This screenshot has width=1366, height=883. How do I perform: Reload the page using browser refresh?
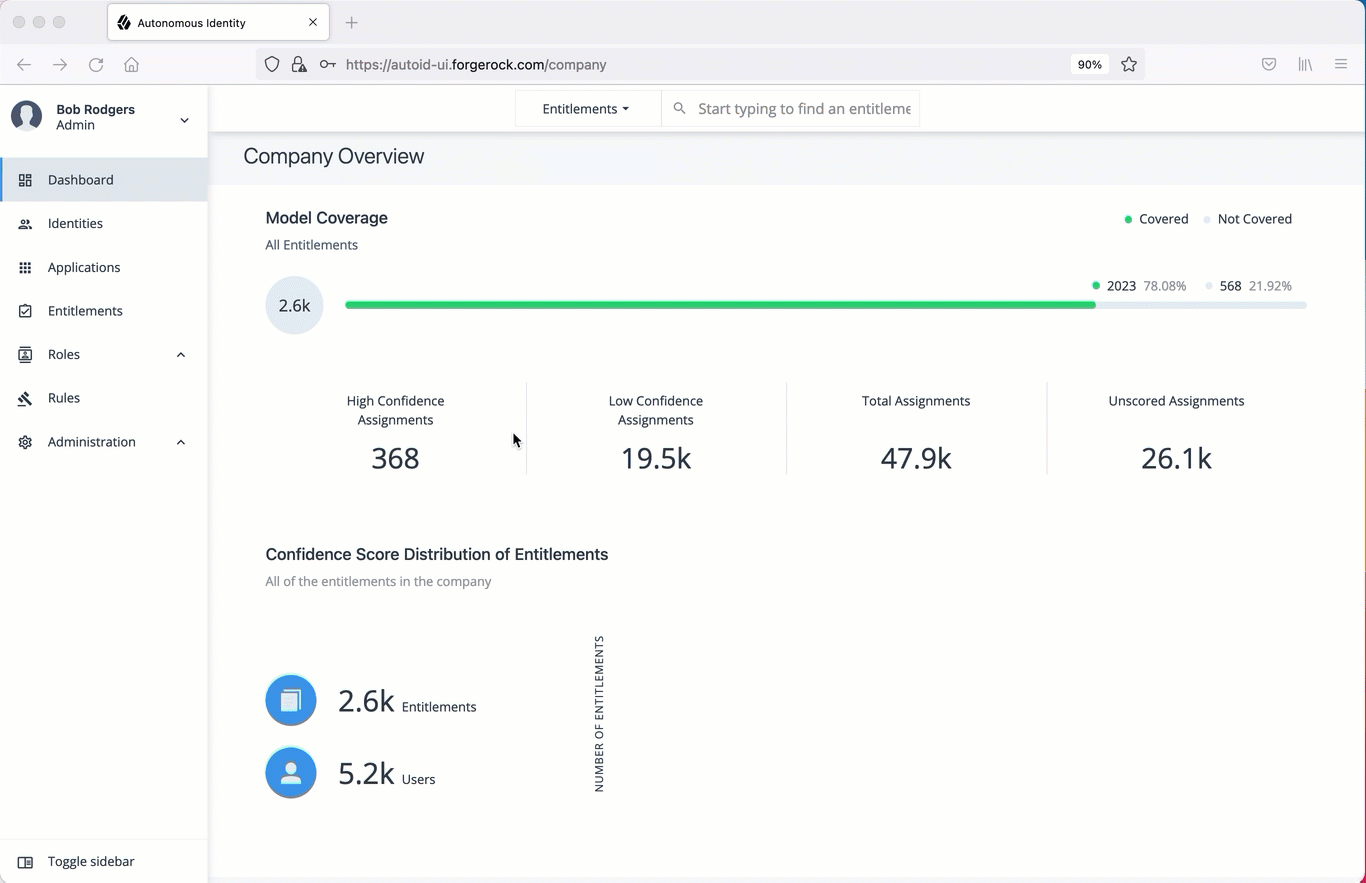pos(96,65)
